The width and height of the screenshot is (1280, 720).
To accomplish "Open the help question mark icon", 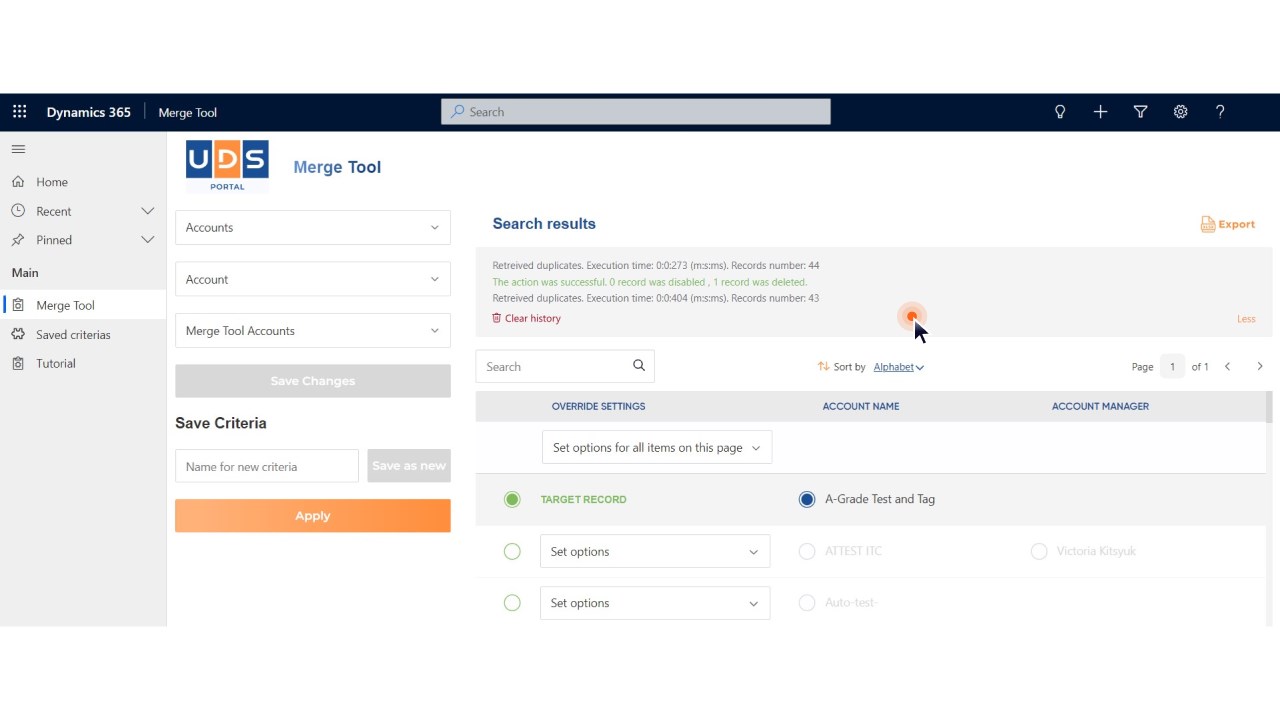I will (x=1220, y=112).
